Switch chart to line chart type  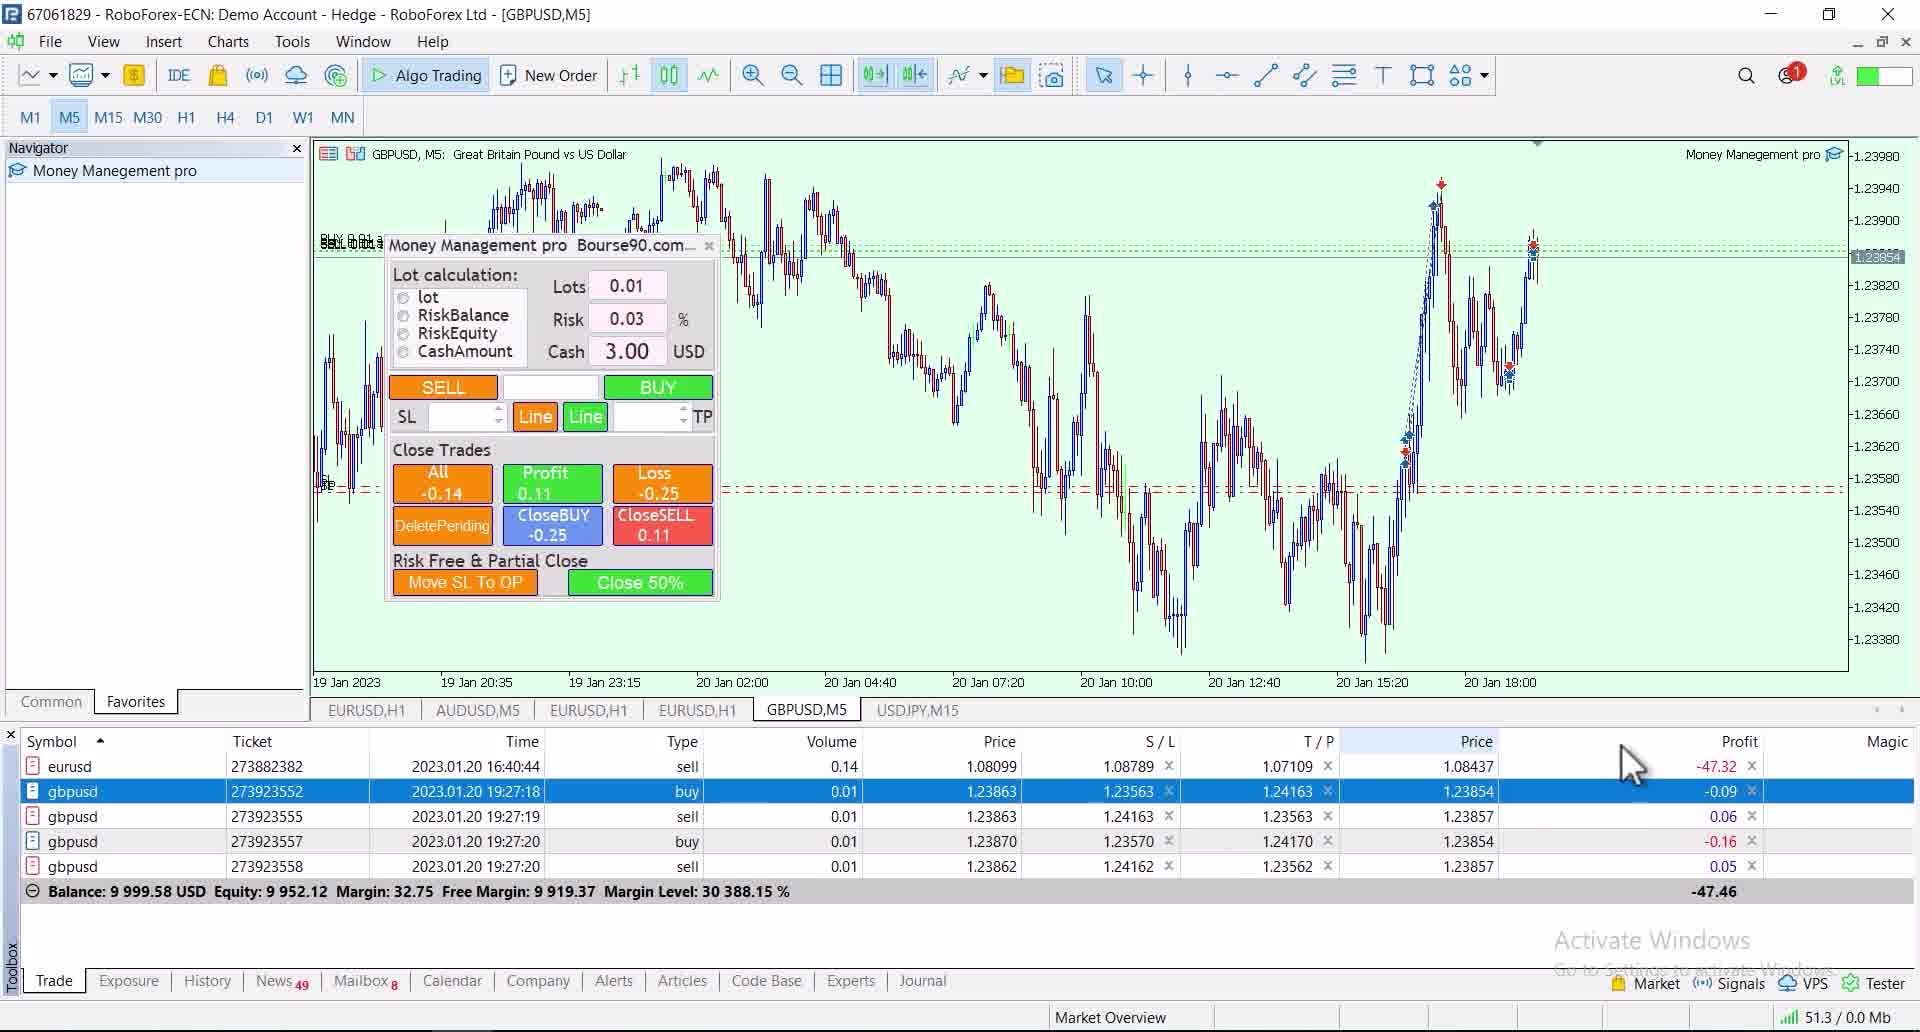708,75
